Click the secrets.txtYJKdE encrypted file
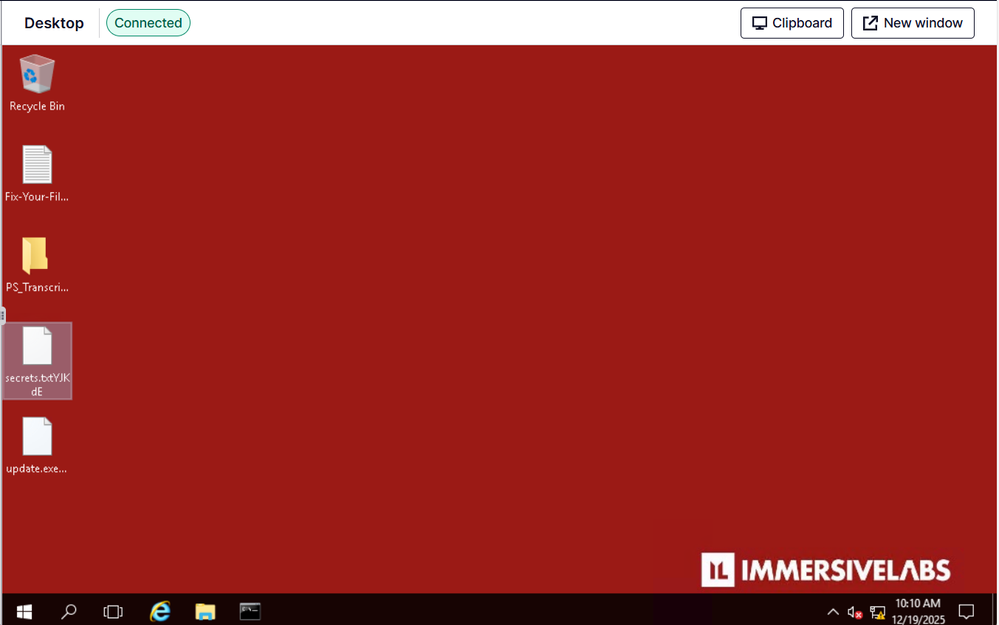 [x=37, y=348]
